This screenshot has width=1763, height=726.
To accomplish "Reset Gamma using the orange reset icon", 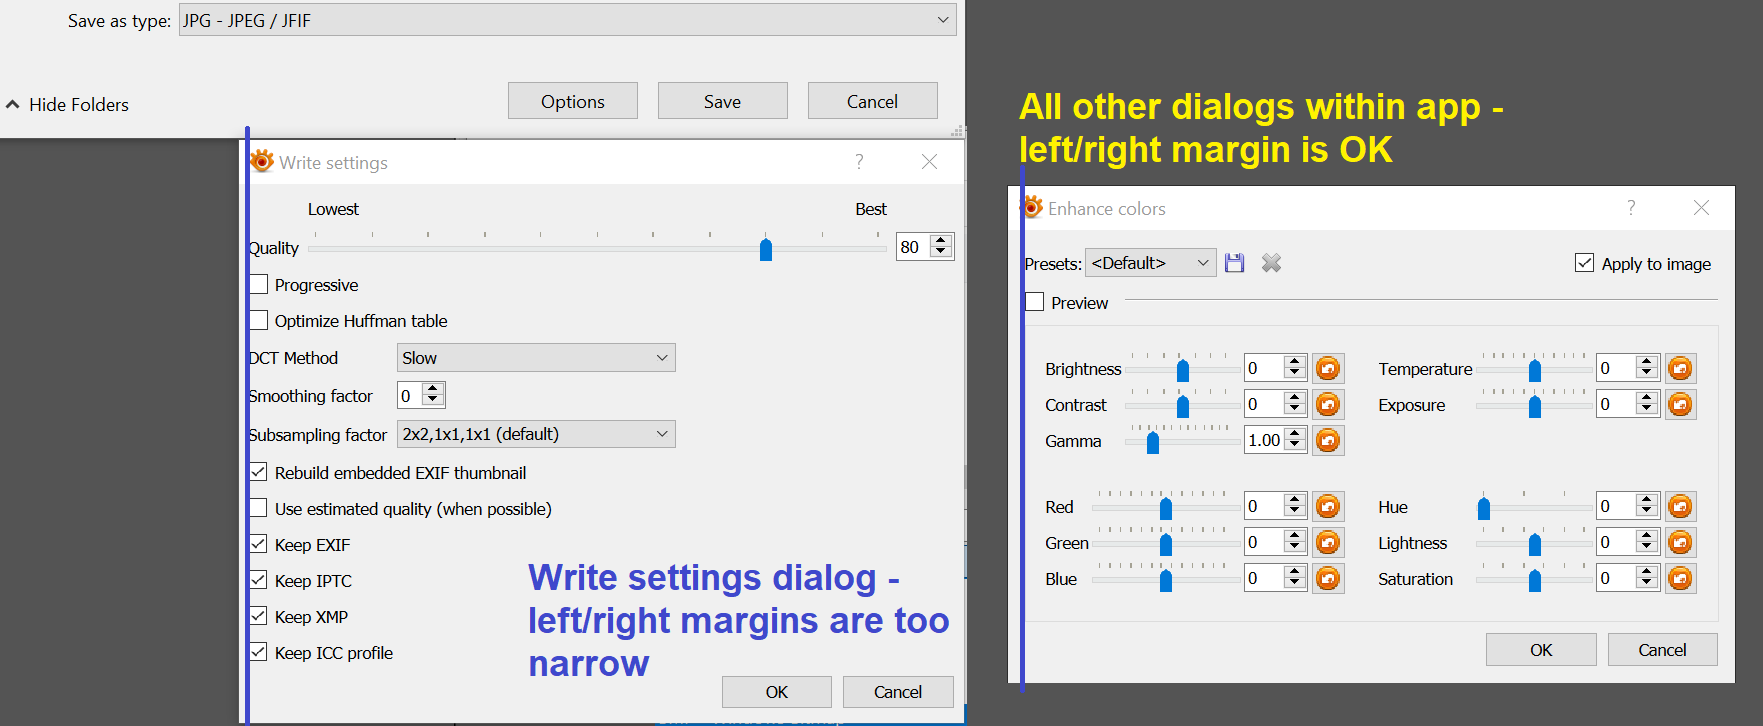I will (1328, 440).
